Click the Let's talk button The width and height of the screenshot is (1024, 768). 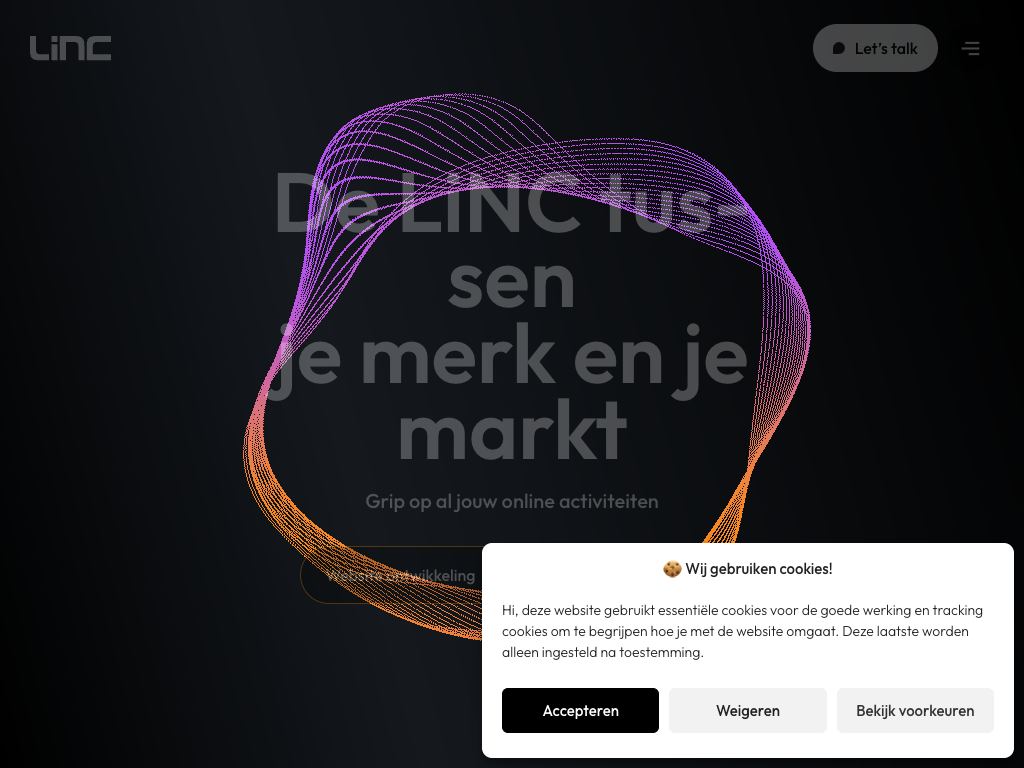pyautogui.click(x=875, y=48)
